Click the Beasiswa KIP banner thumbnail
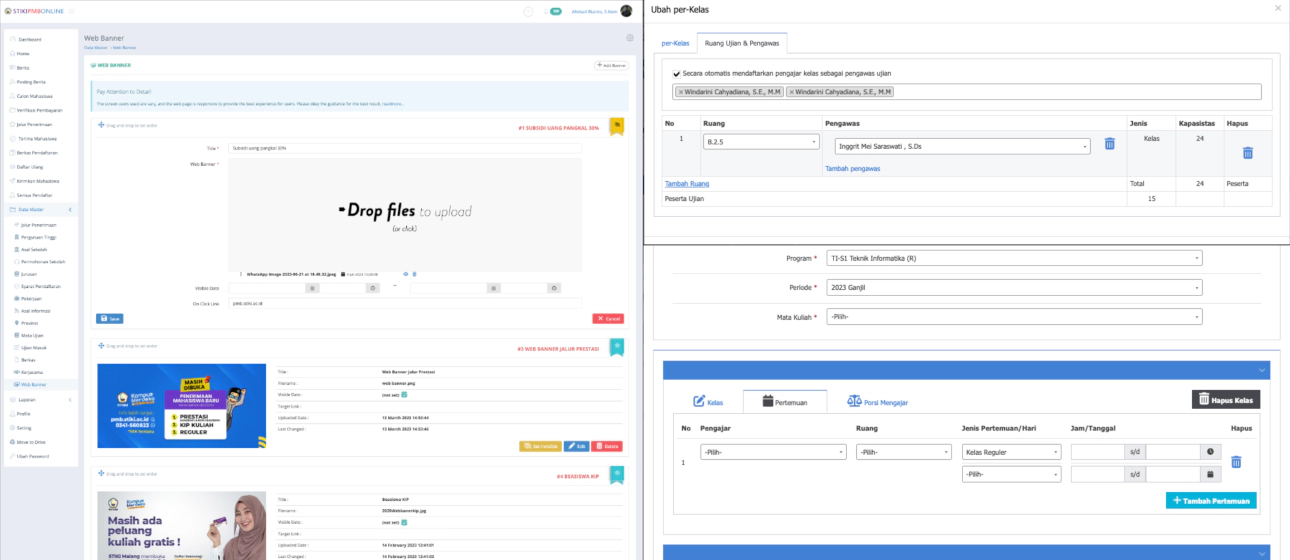1290x560 pixels. pyautogui.click(x=181, y=525)
